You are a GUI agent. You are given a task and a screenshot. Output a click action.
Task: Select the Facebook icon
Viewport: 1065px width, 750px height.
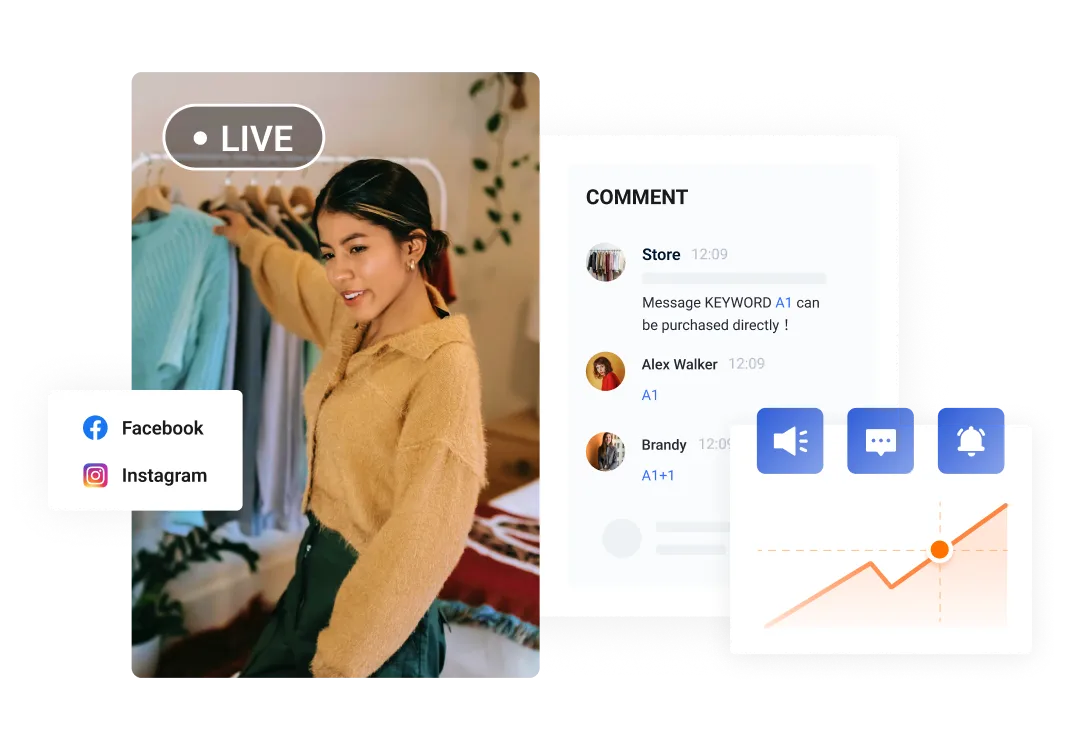coord(95,427)
